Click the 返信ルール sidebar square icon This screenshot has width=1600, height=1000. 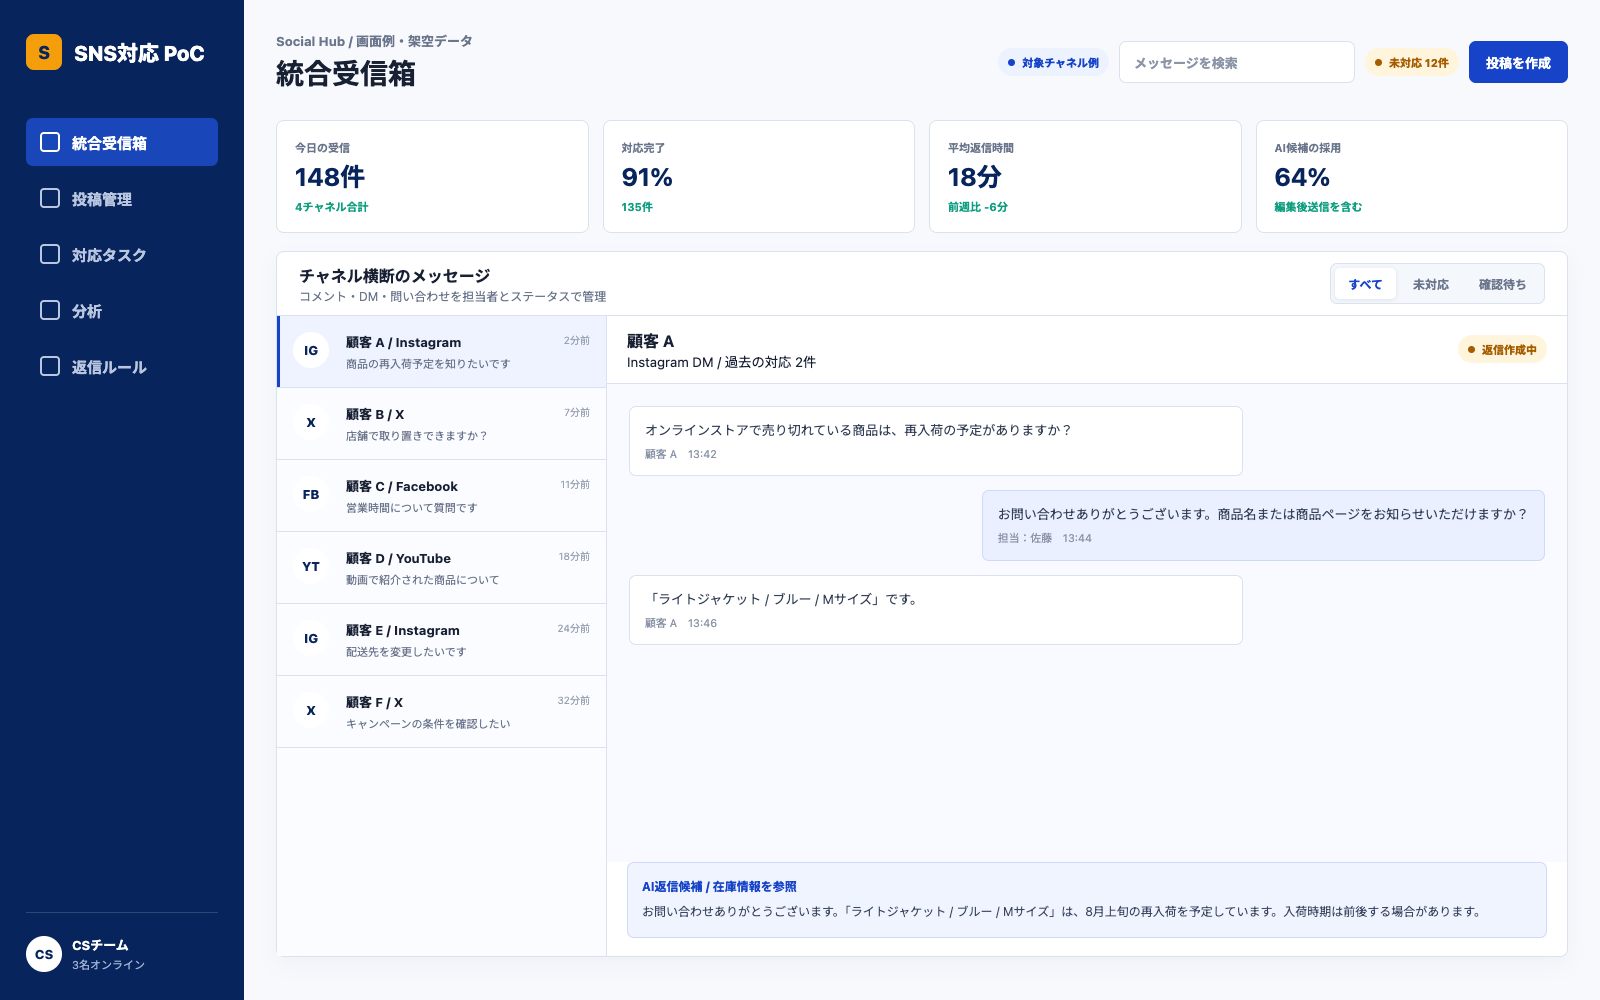[50, 366]
